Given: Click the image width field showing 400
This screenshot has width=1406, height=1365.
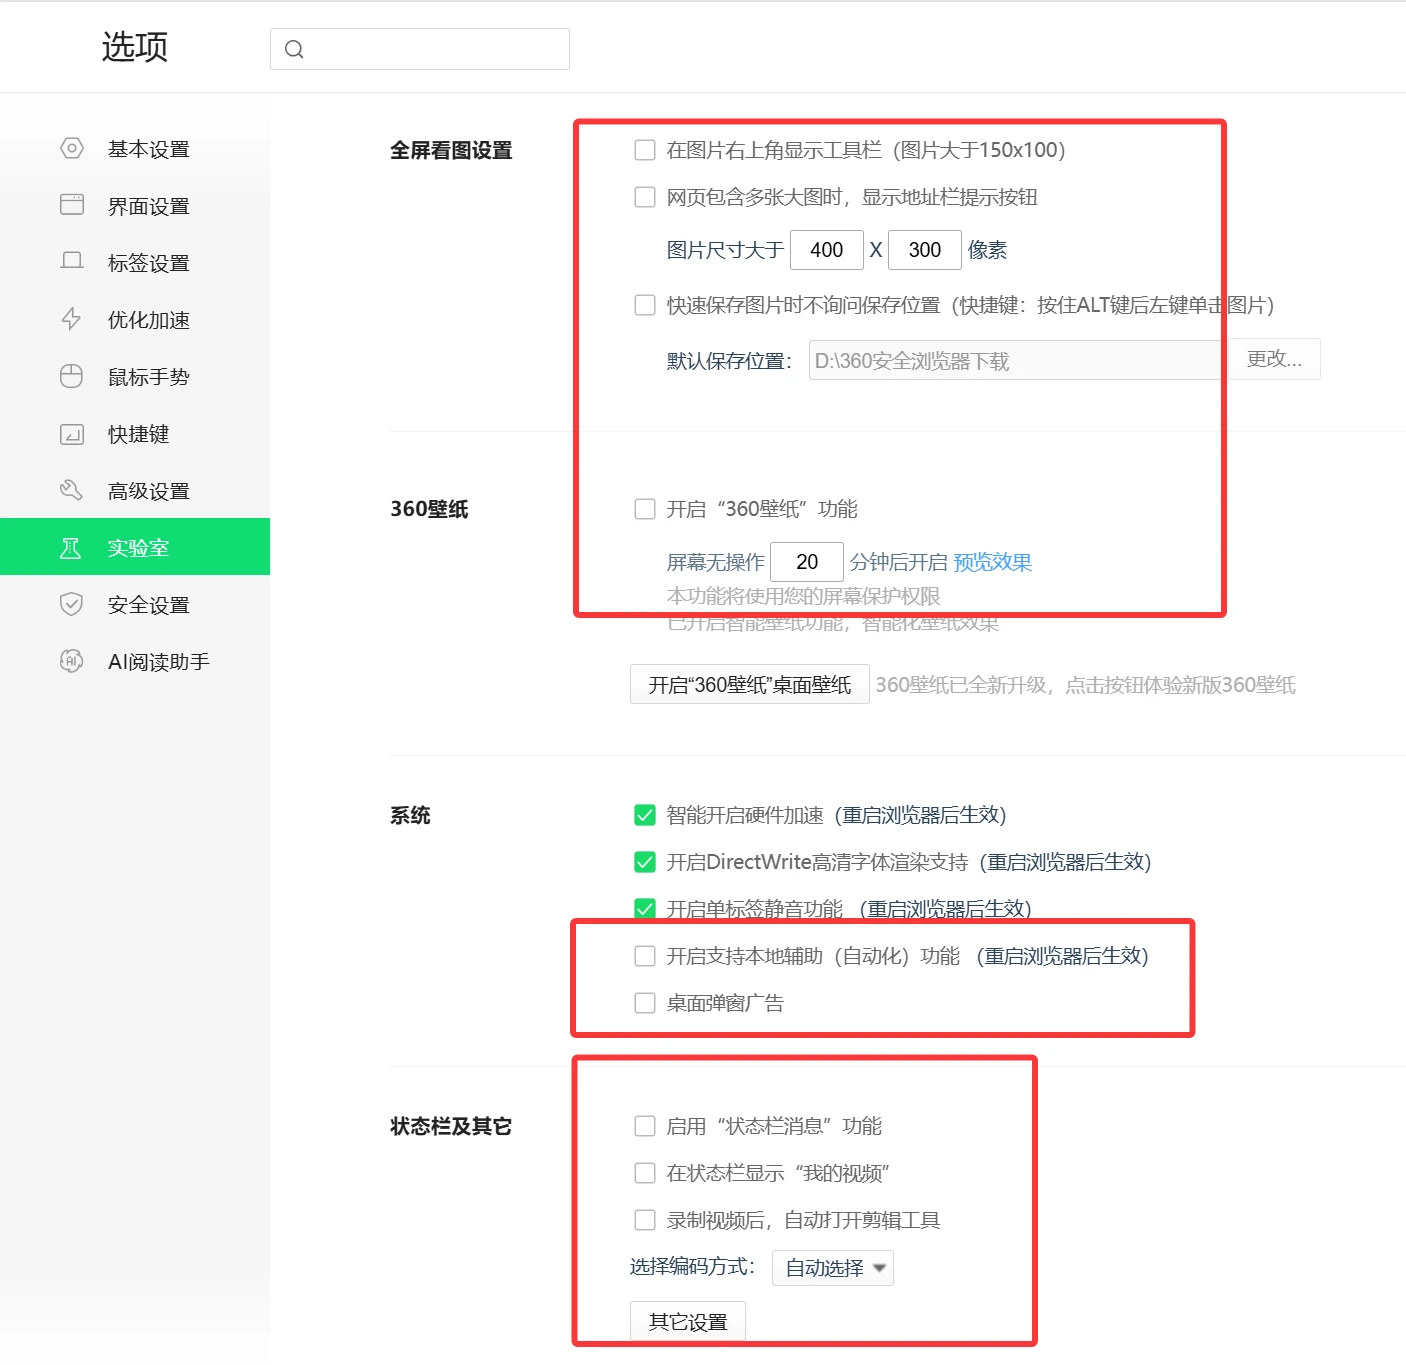Looking at the screenshot, I should pyautogui.click(x=826, y=250).
